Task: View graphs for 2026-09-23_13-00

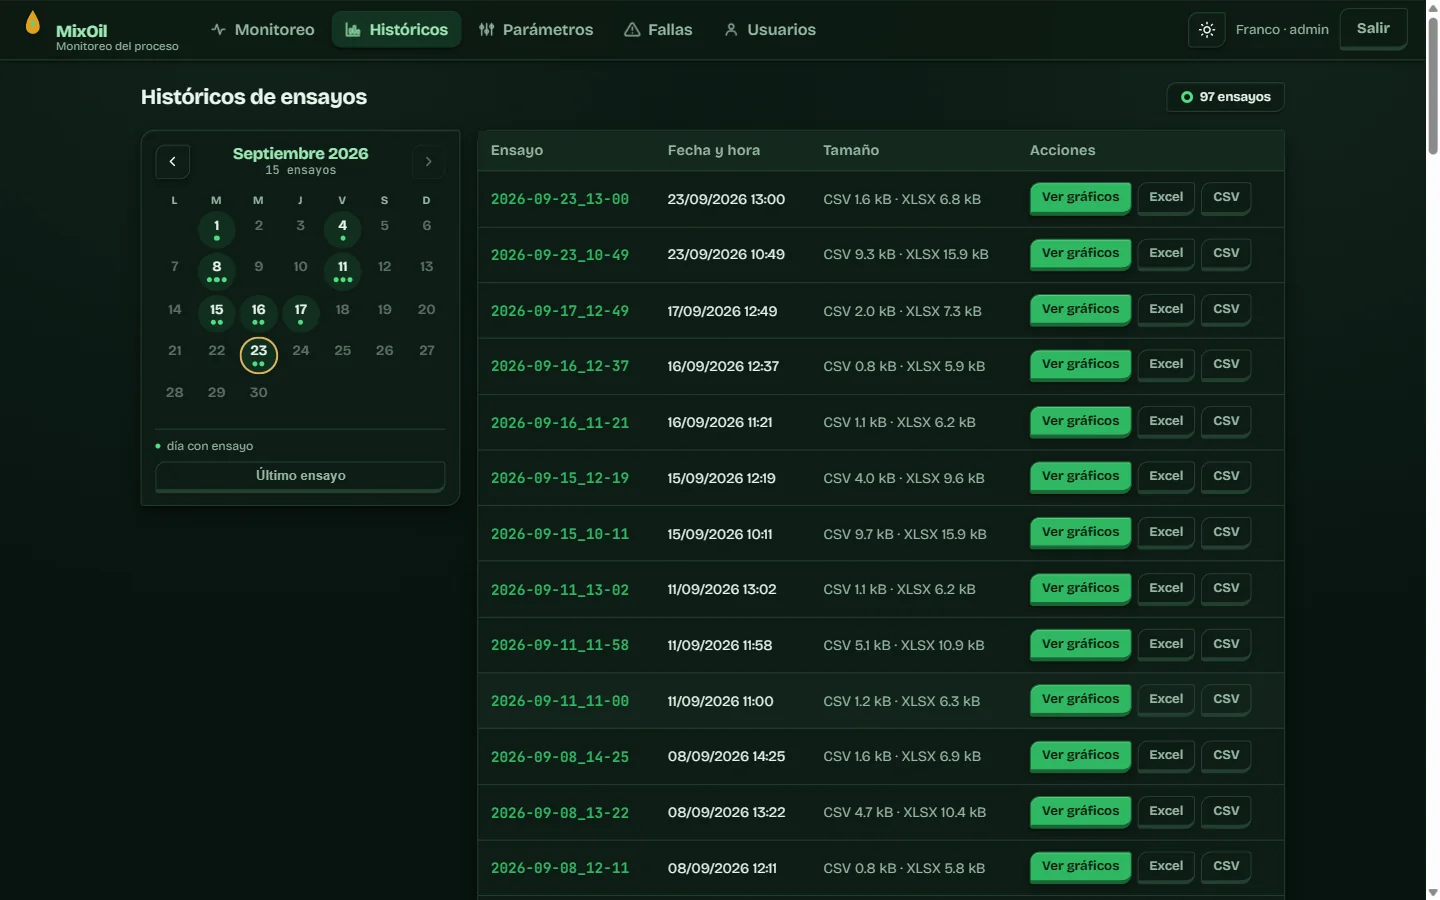Action: click(x=1080, y=198)
